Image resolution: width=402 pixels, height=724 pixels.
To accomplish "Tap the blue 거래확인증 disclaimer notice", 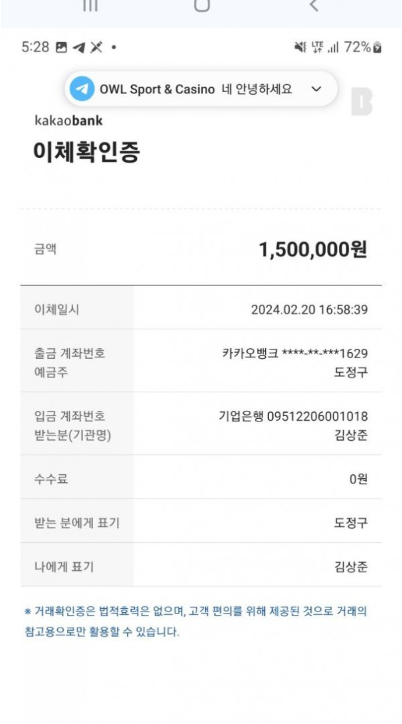I will pos(196,621).
